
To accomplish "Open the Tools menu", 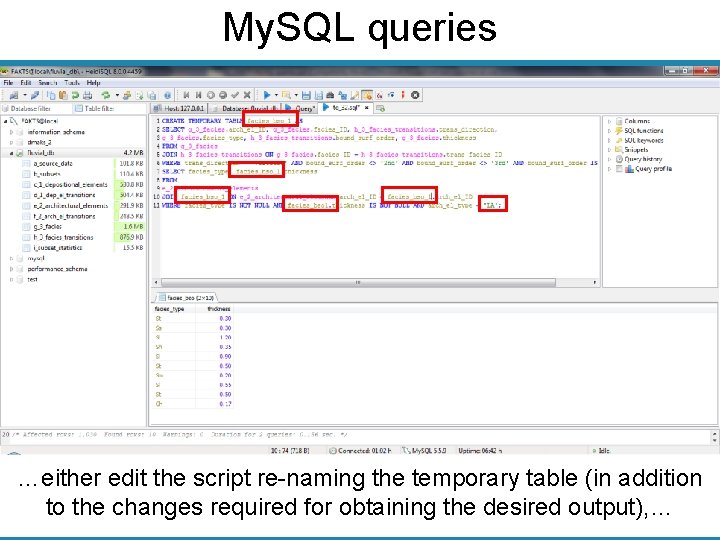I will [x=72, y=83].
